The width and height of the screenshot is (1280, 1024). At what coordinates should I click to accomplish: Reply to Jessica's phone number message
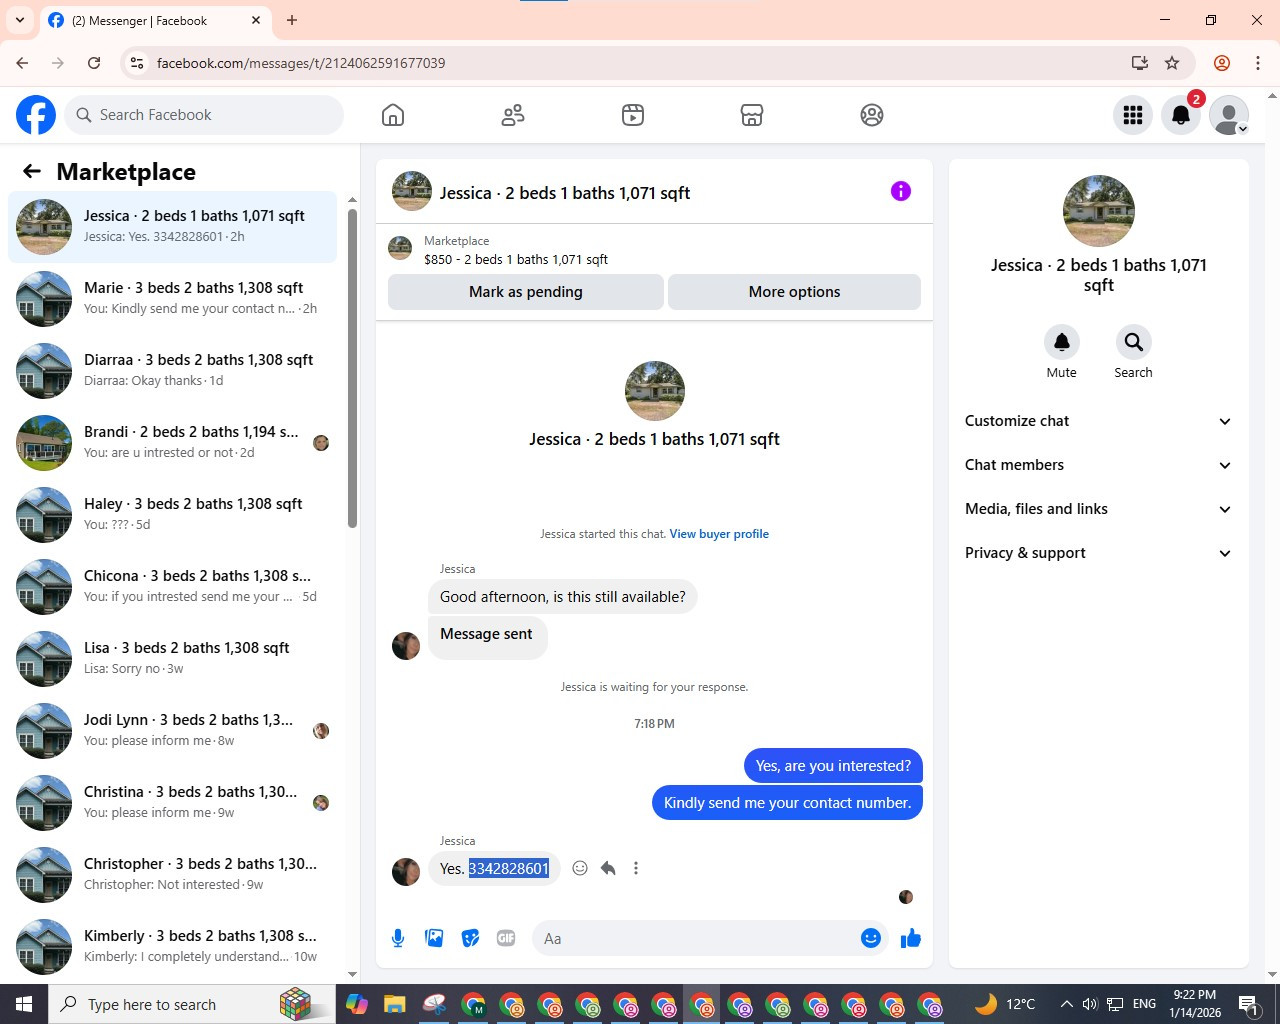click(x=608, y=868)
